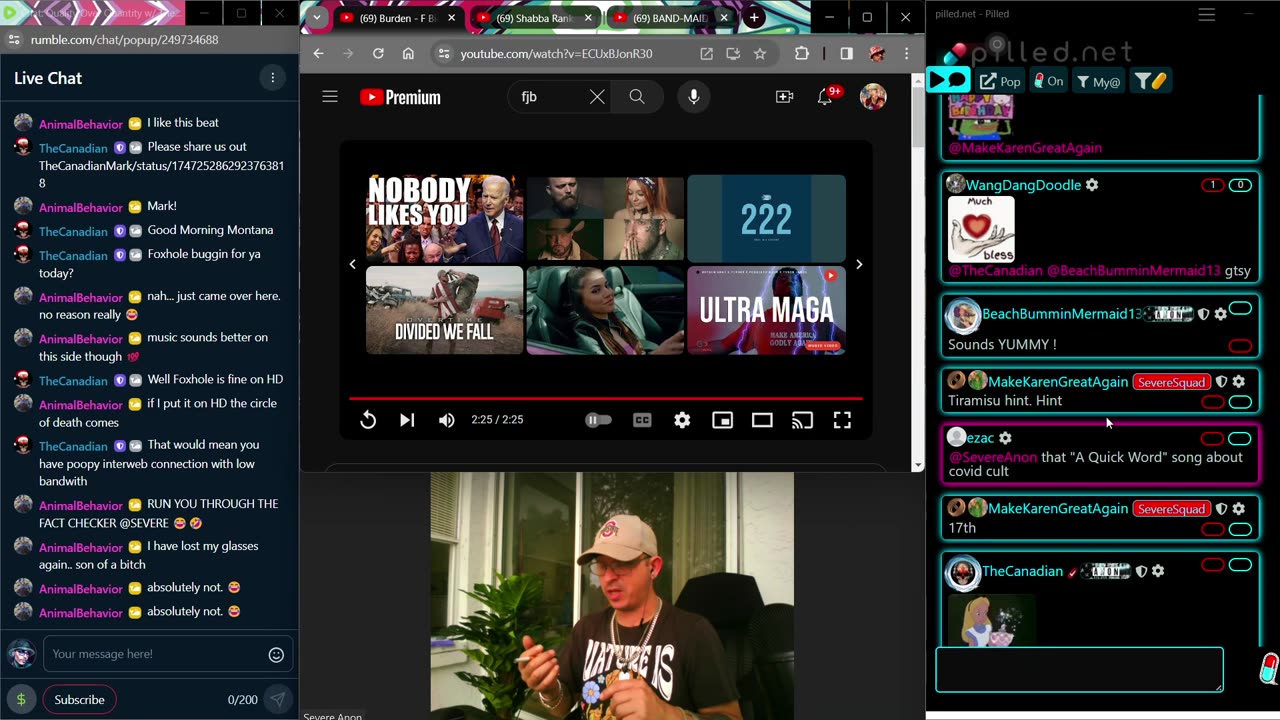Cast the video with Play on TV

click(802, 420)
